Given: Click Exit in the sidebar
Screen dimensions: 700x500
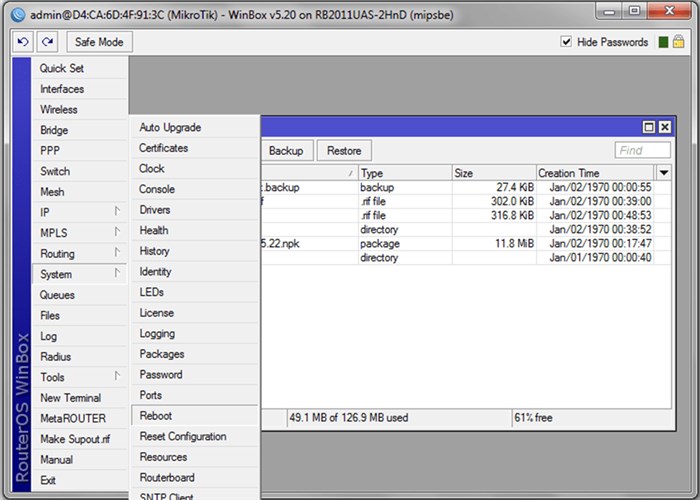Looking at the screenshot, I should (79, 480).
